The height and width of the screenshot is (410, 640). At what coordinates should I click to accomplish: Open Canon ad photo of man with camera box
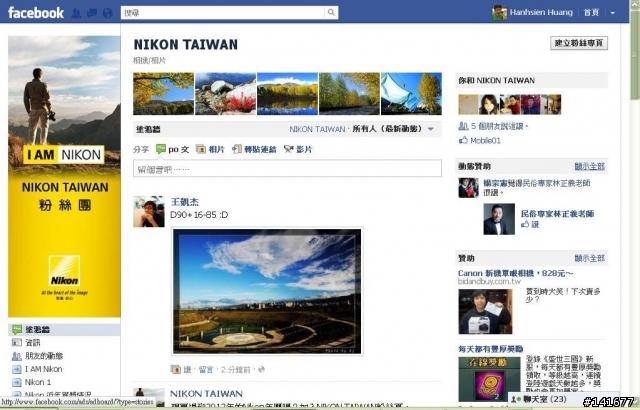(485, 312)
